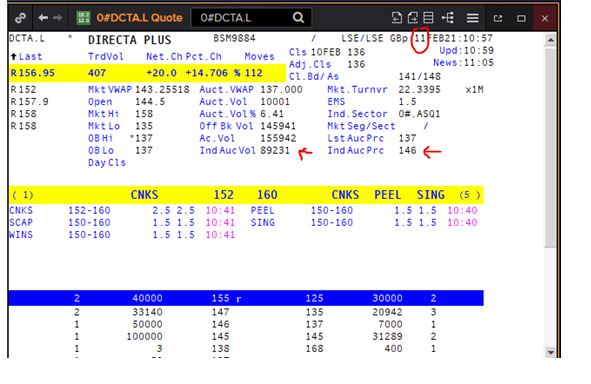Click the Mkt VWAP label
This screenshot has height=384, width=591.
pos(110,90)
